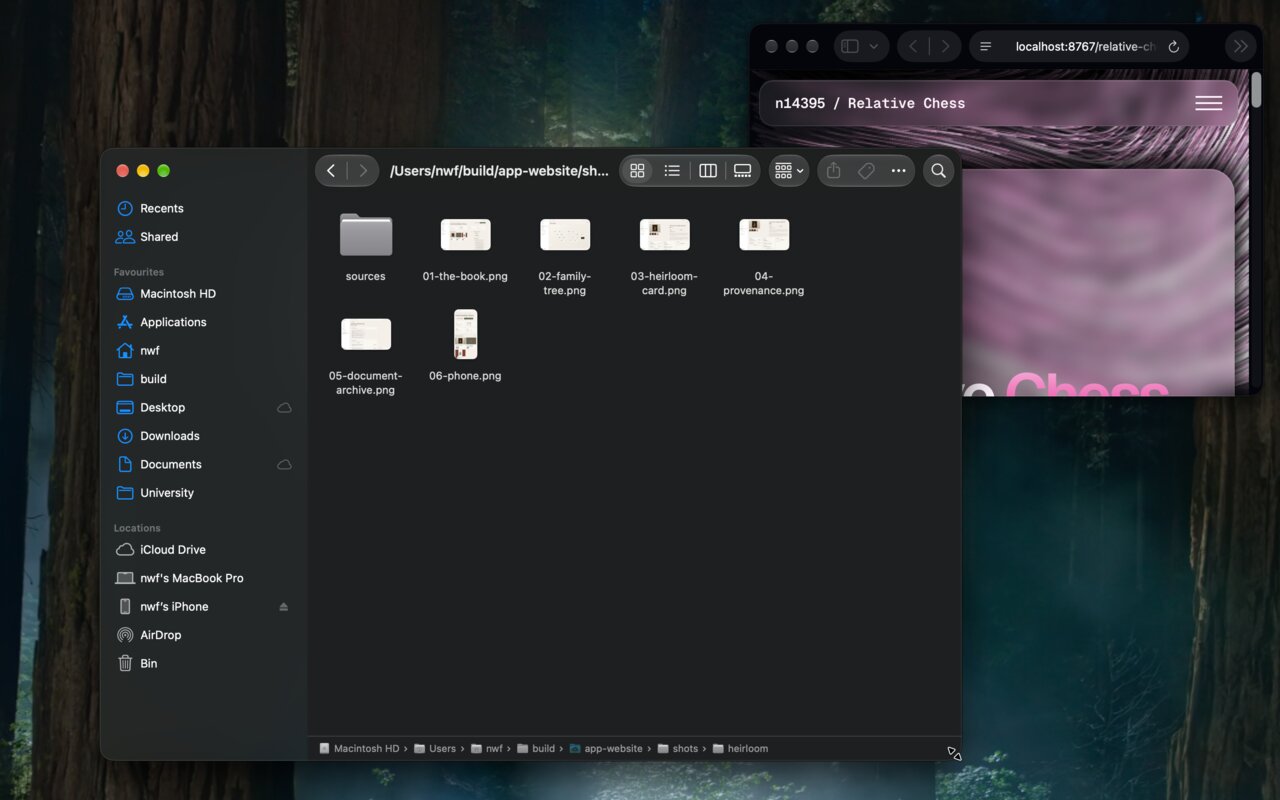Viewport: 1280px width, 800px height.
Task: Click Users in the Finder path bar
Action: coord(435,749)
